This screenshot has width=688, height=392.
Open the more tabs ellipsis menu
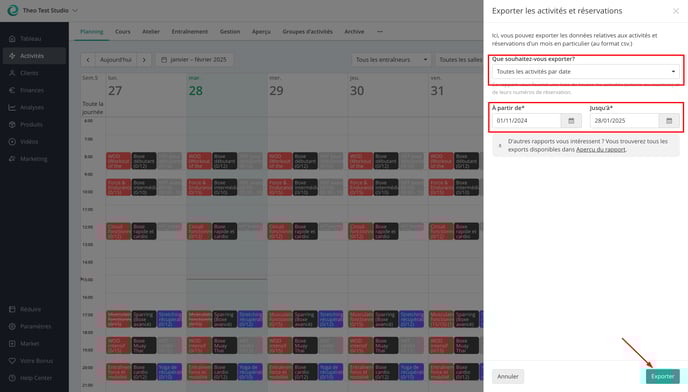pyautogui.click(x=380, y=32)
